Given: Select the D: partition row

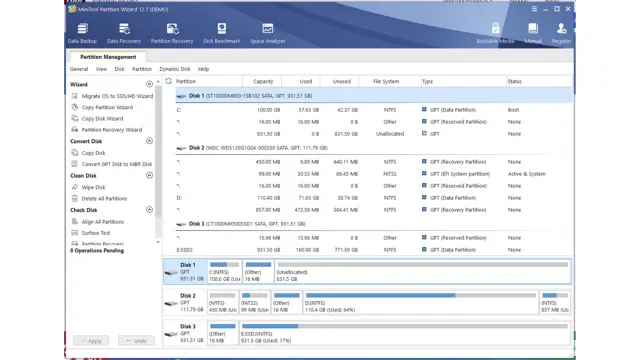Looking at the screenshot, I should point(373,198).
